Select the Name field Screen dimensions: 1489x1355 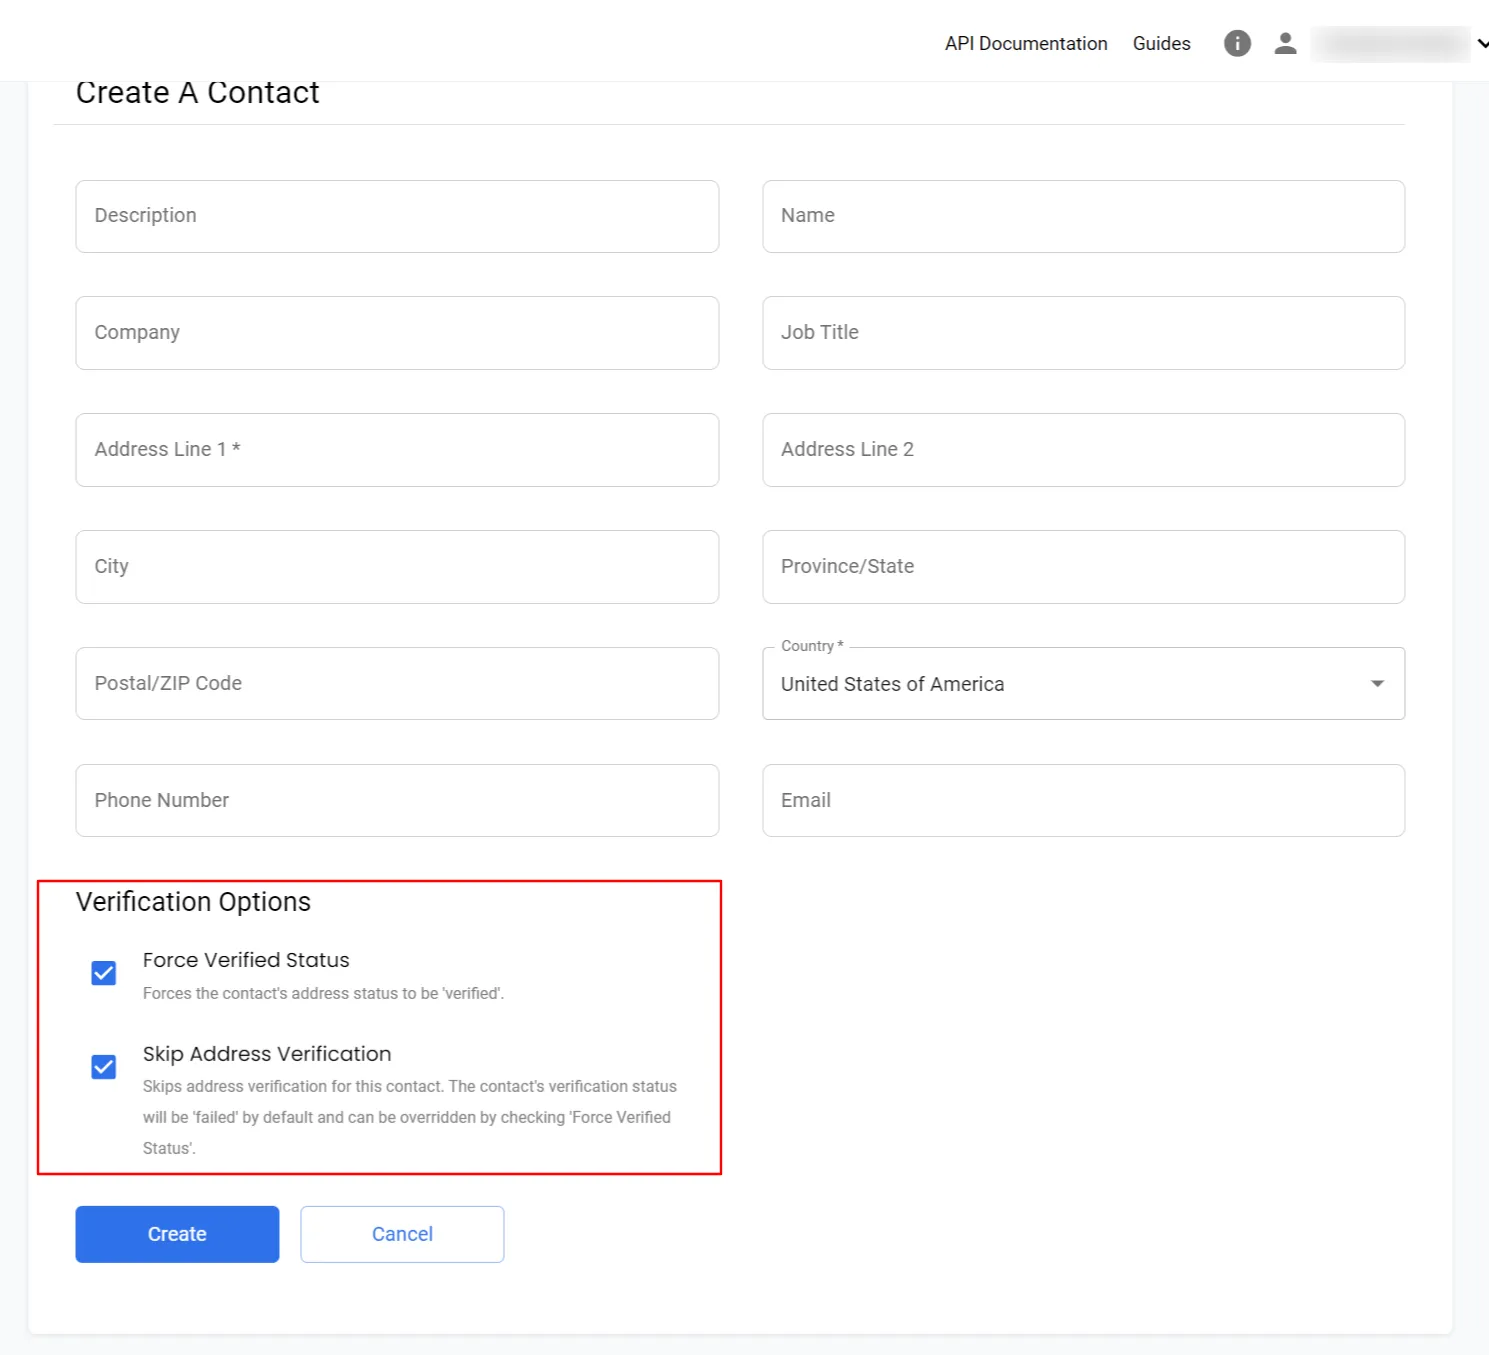[1083, 216]
